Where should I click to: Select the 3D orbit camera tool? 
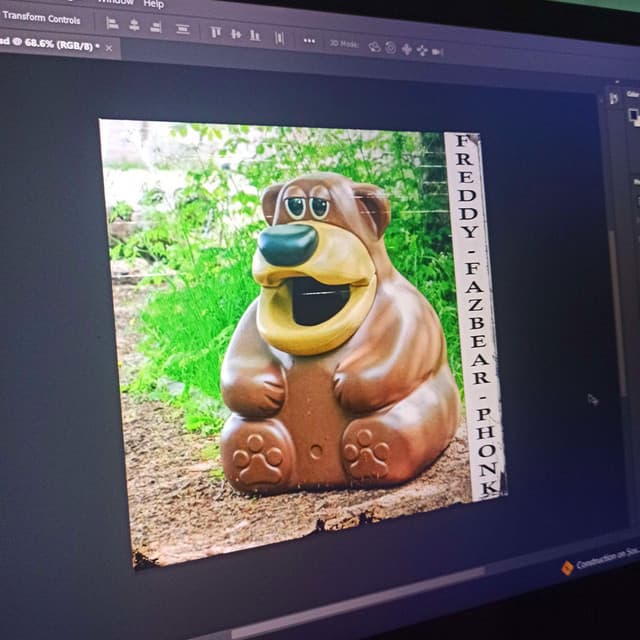tap(374, 47)
